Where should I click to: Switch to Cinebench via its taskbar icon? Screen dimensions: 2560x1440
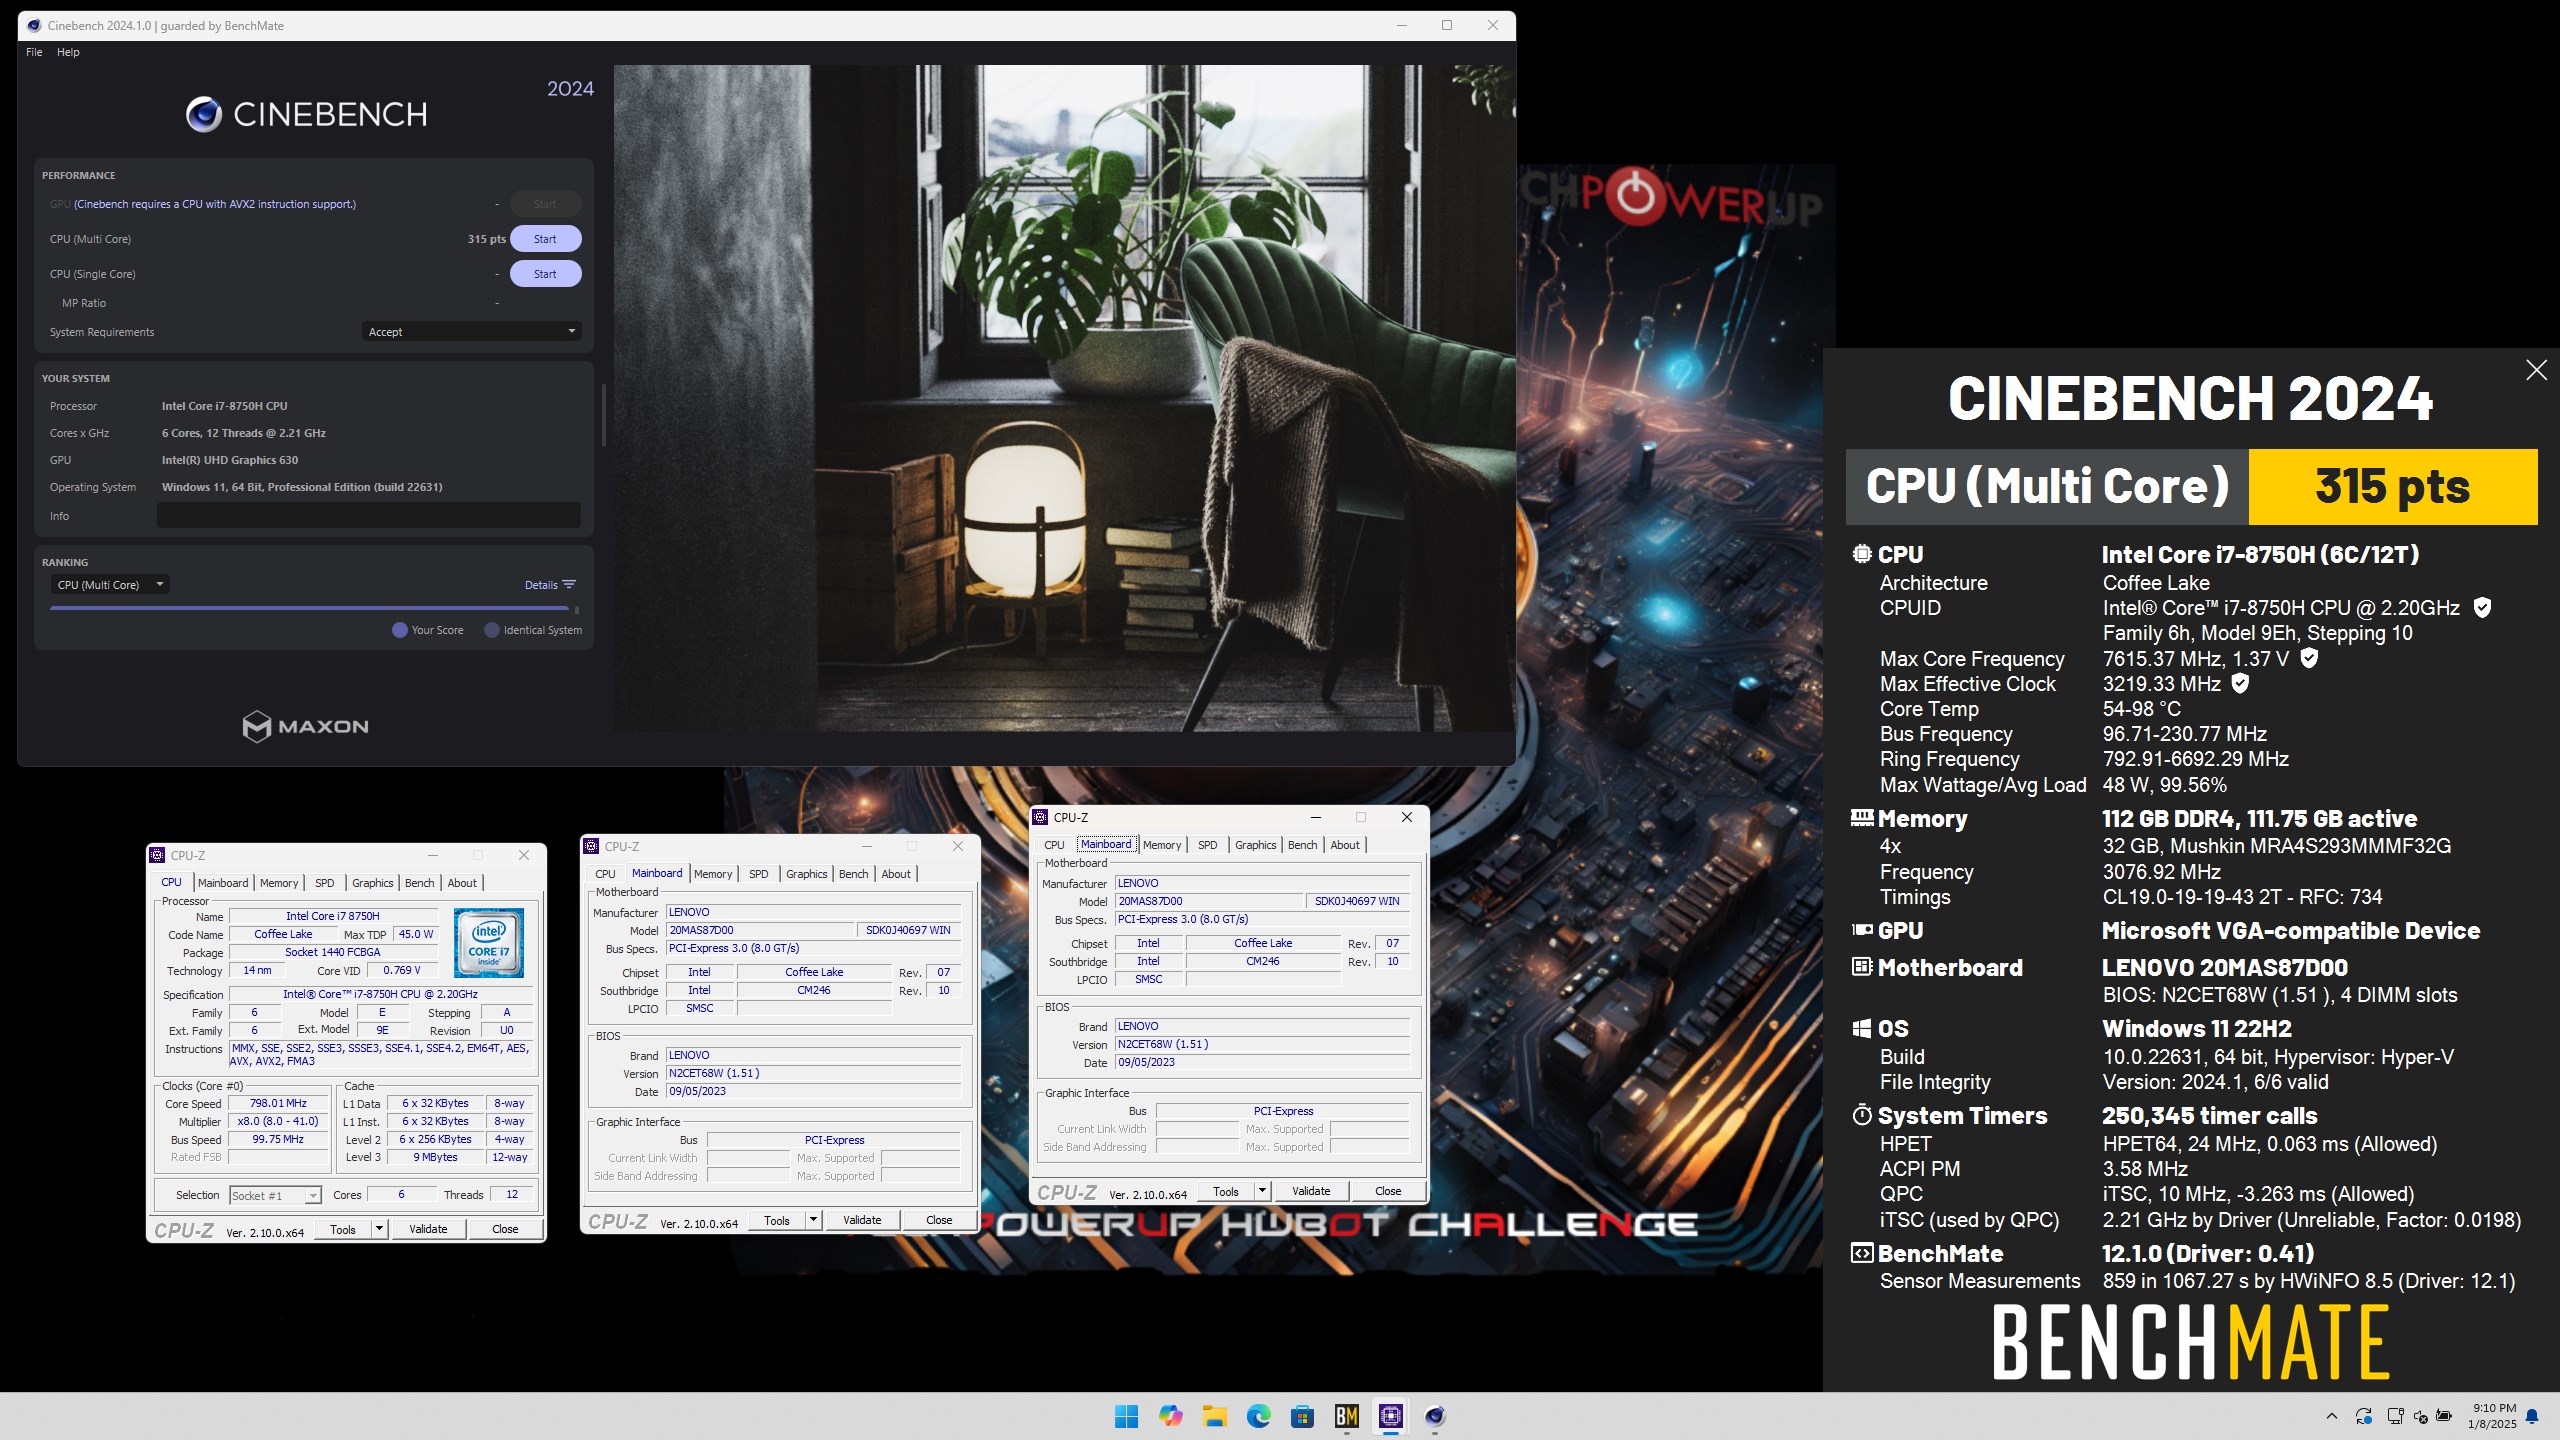[1435, 1416]
